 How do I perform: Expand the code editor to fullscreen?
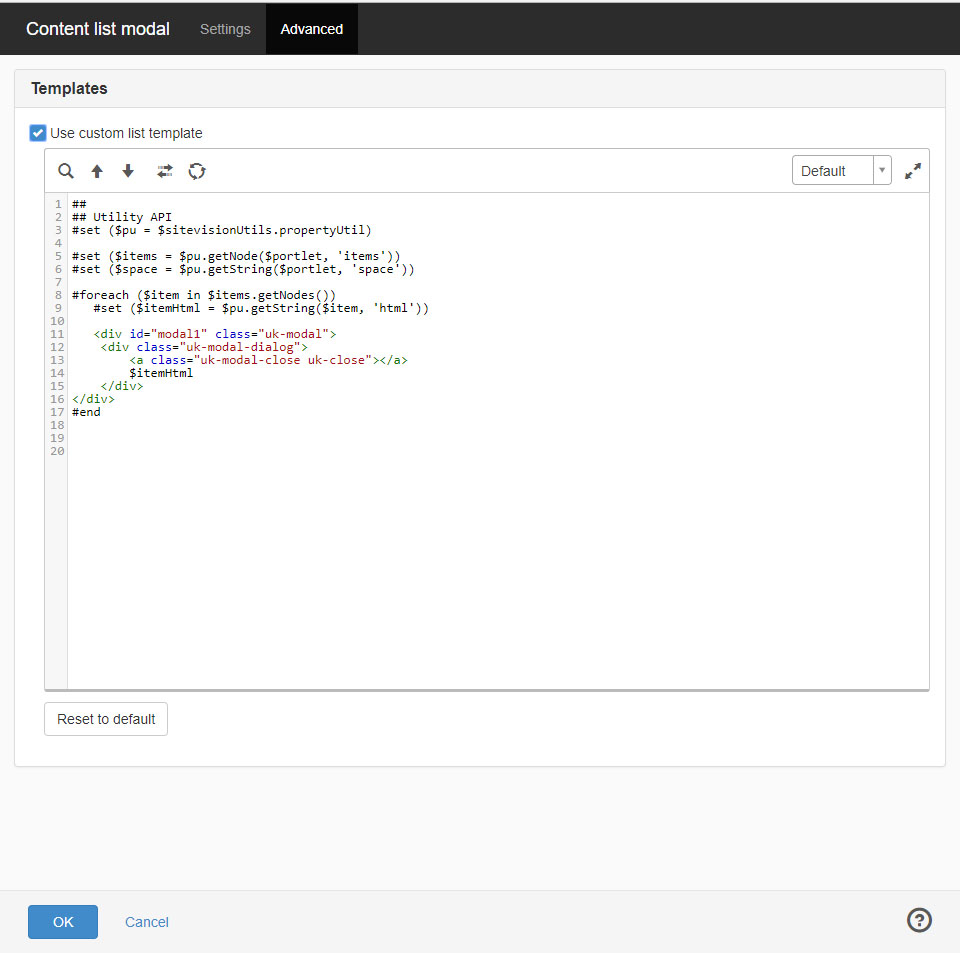click(x=912, y=171)
